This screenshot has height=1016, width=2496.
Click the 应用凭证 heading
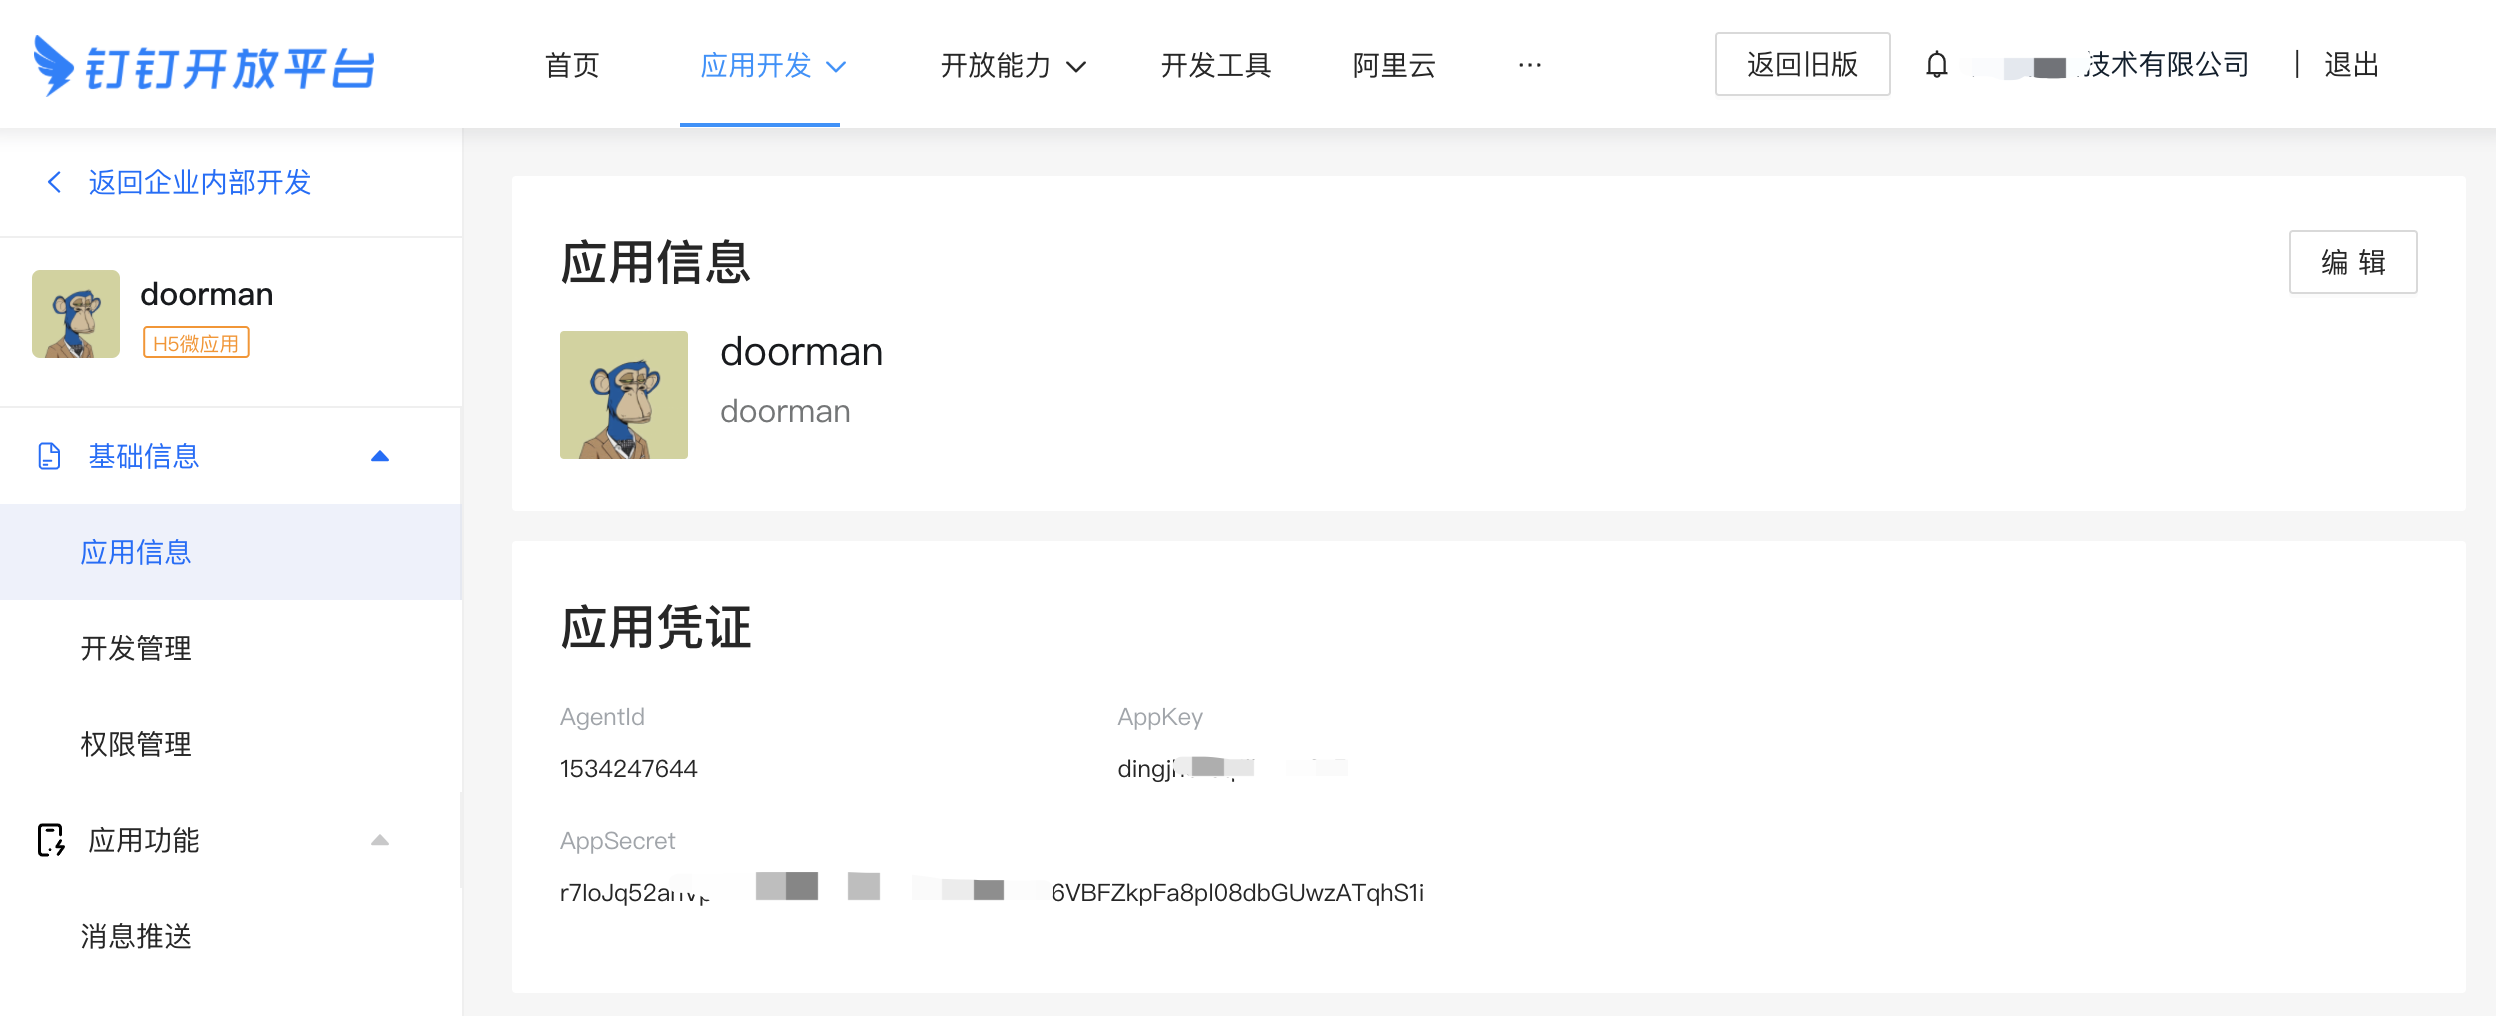[x=655, y=628]
